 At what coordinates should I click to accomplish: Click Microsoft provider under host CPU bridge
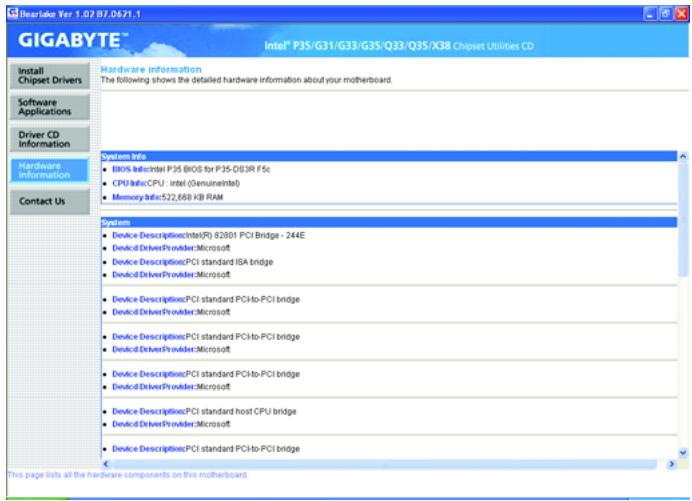pos(171,424)
